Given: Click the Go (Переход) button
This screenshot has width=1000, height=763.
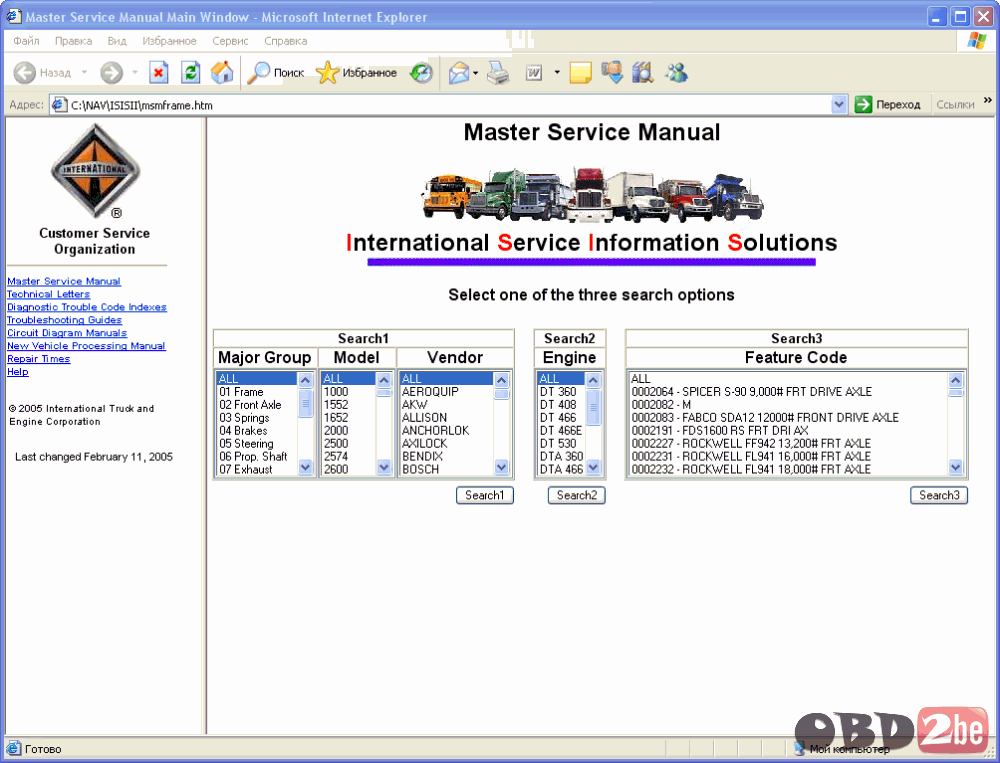Looking at the screenshot, I should coord(888,105).
